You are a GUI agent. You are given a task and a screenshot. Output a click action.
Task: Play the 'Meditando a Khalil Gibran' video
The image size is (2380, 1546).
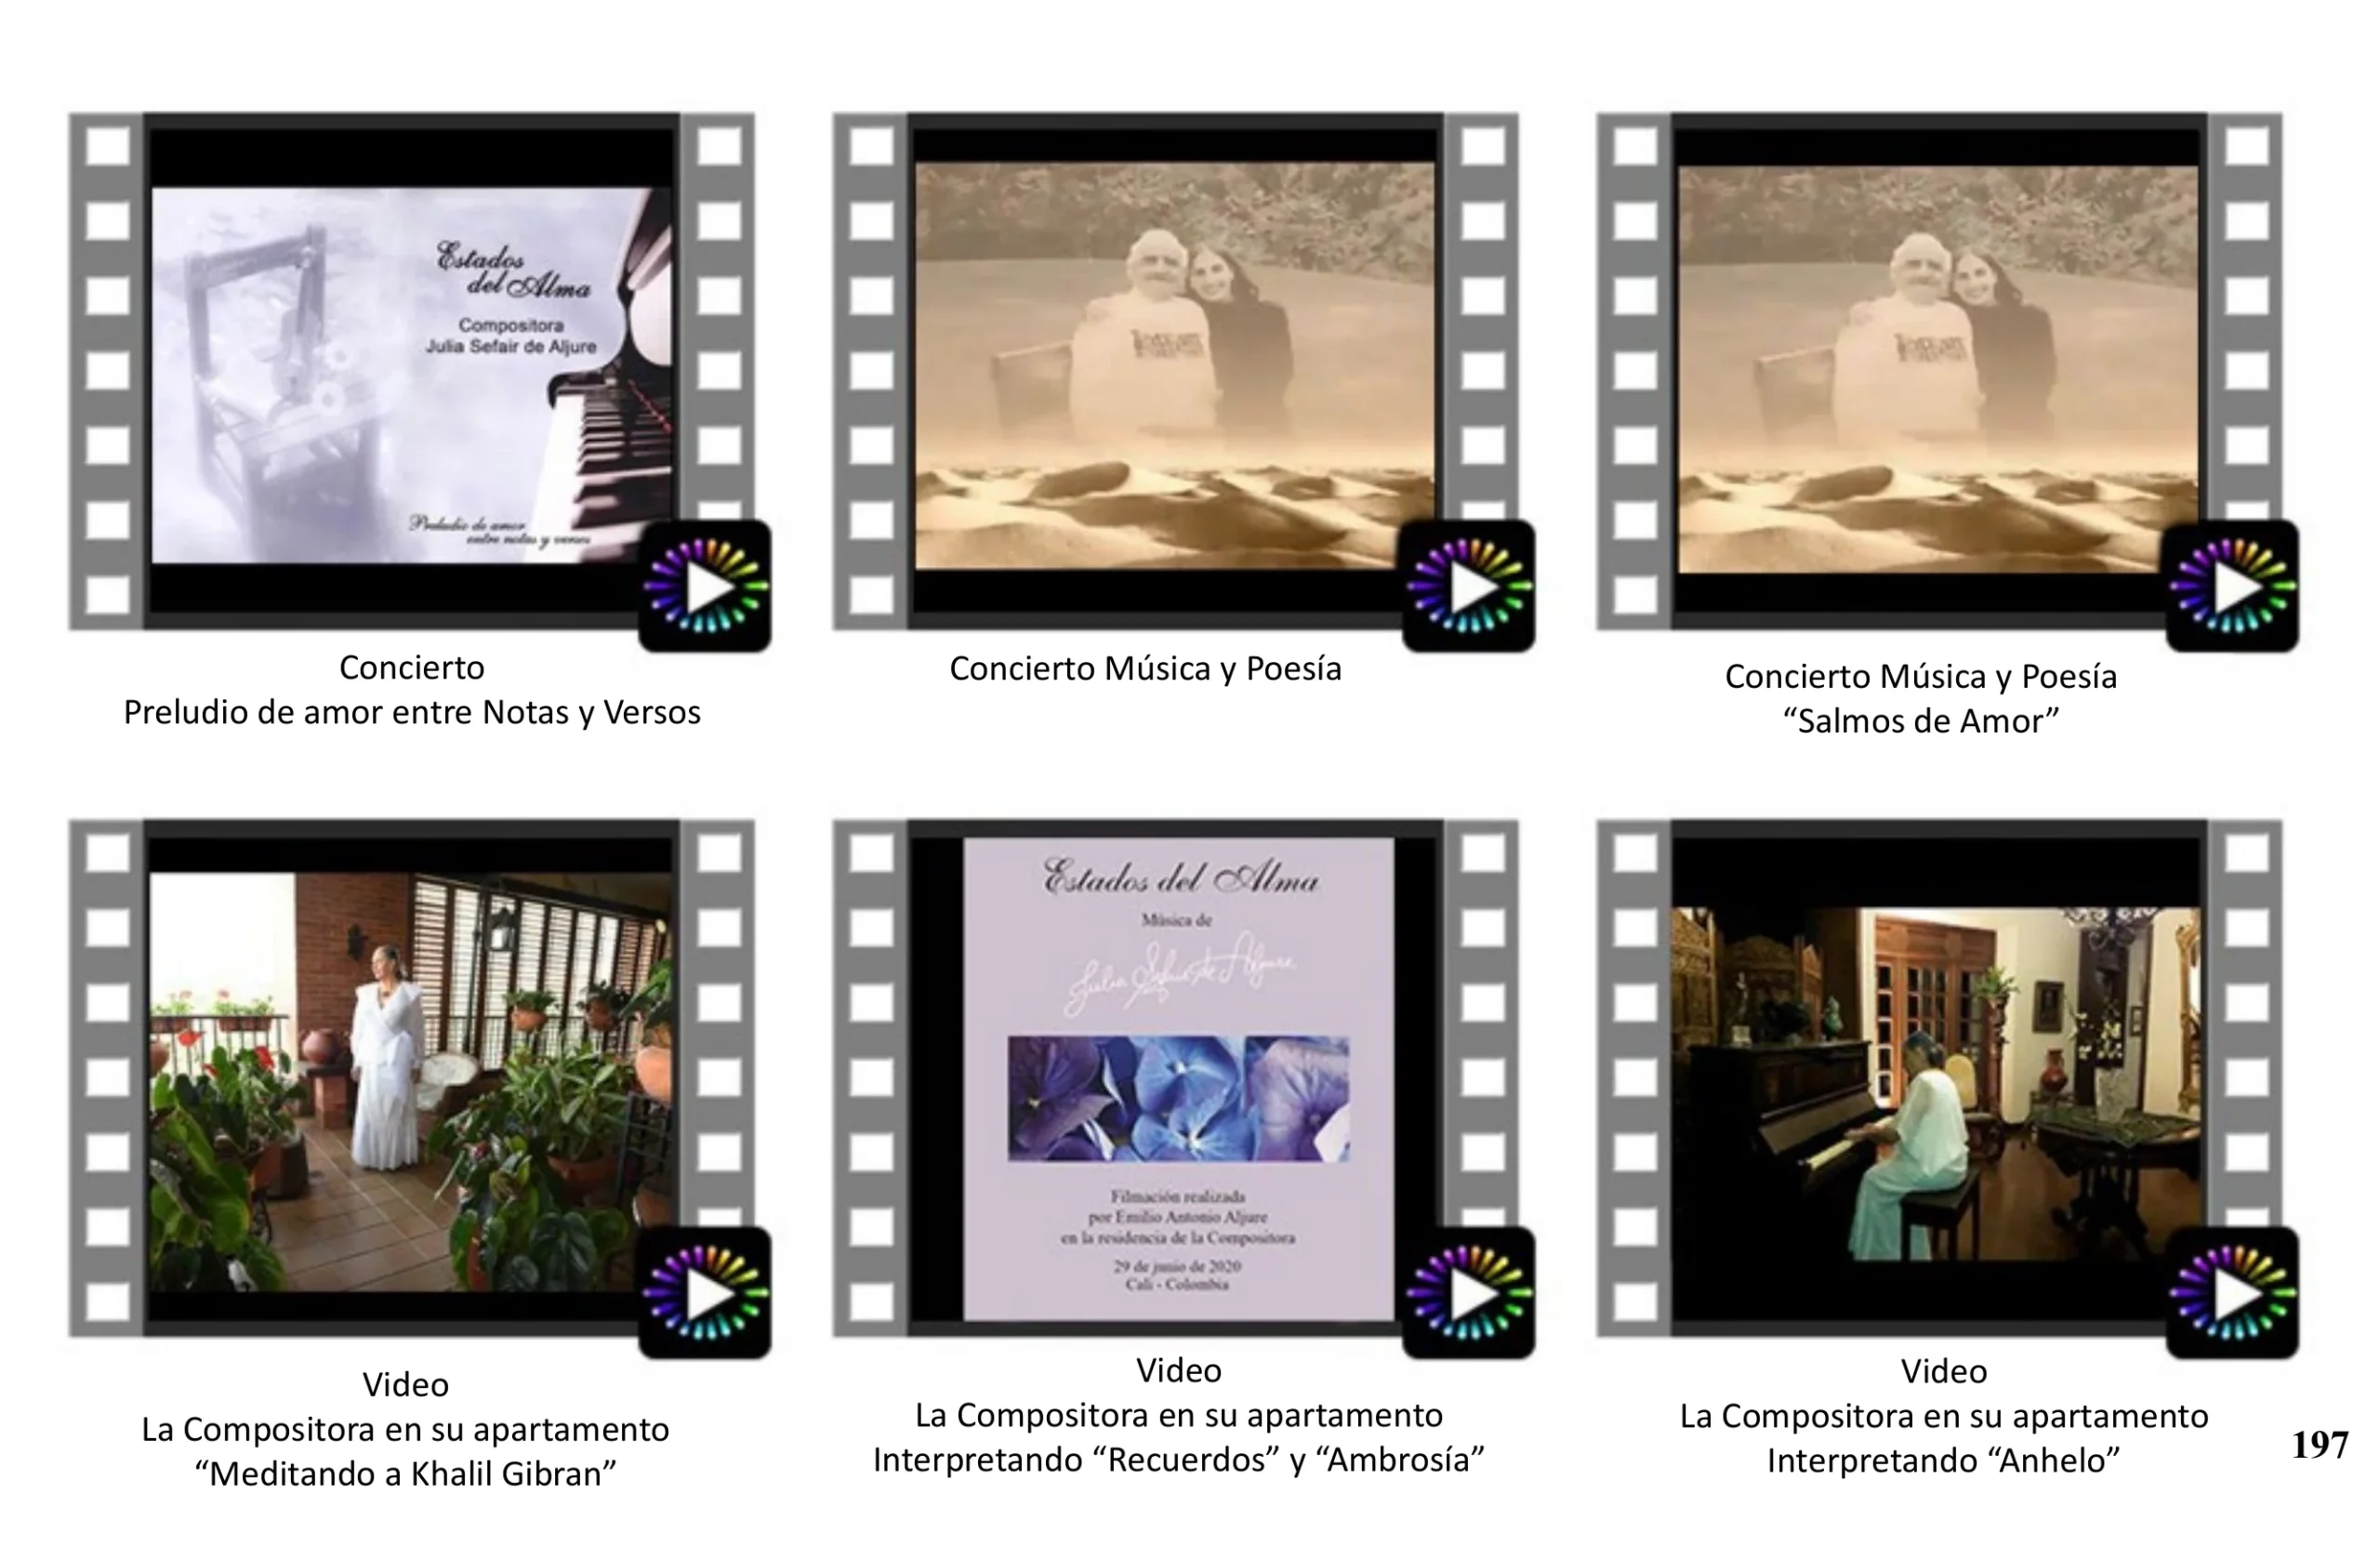(706, 1293)
